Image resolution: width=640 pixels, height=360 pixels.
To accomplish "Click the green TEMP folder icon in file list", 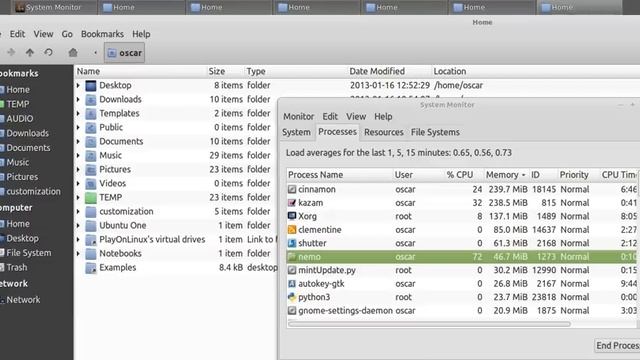I will pos(91,198).
